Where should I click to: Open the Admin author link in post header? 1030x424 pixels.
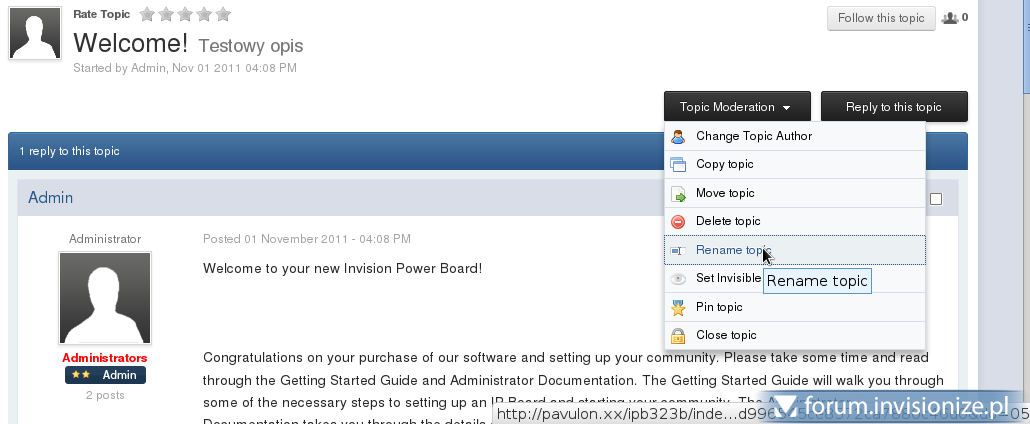pyautogui.click(x=50, y=198)
